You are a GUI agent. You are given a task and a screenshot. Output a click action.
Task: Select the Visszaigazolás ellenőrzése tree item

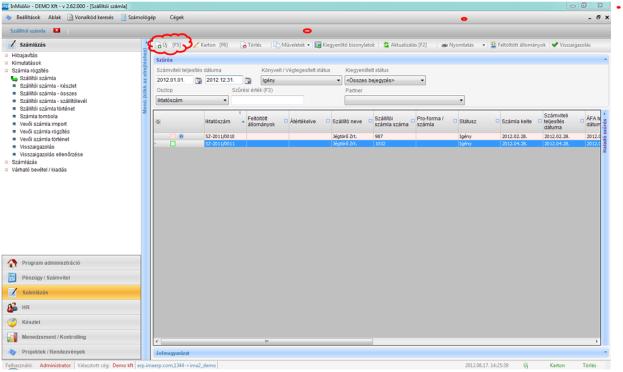coord(51,155)
